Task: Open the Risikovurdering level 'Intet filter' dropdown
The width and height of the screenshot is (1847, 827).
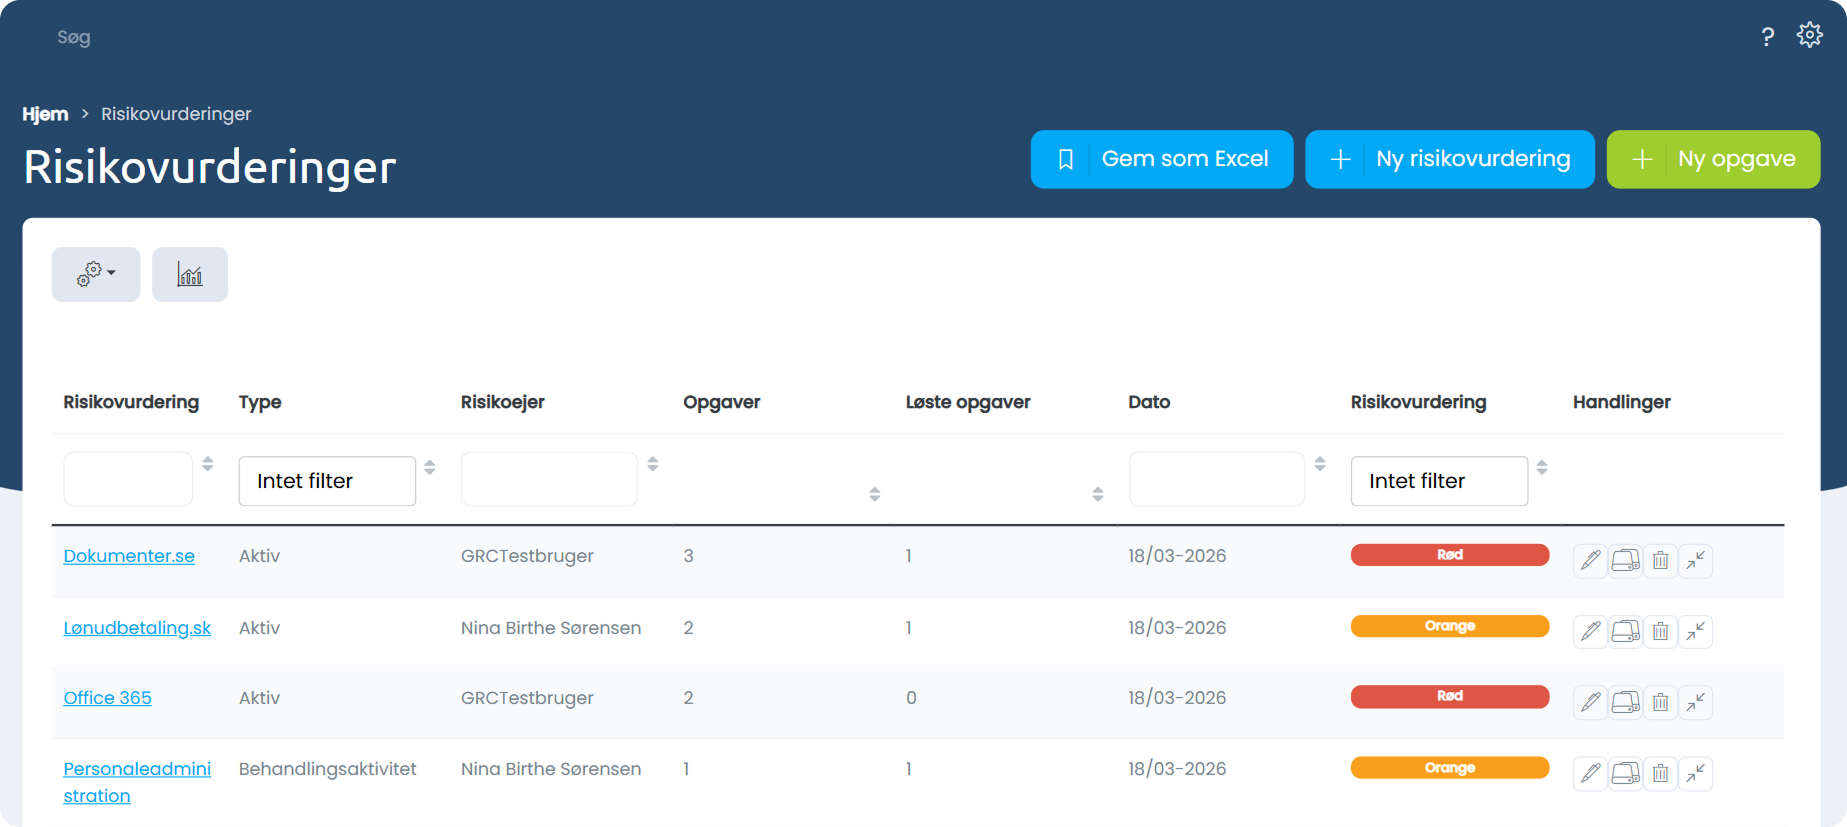Action: tap(1439, 481)
